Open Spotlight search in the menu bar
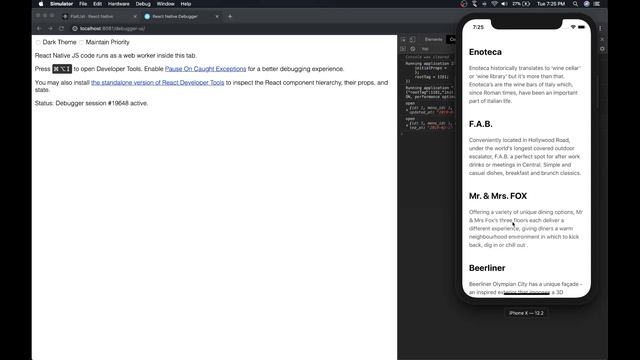This screenshot has width=640, height=360. coord(575,4)
